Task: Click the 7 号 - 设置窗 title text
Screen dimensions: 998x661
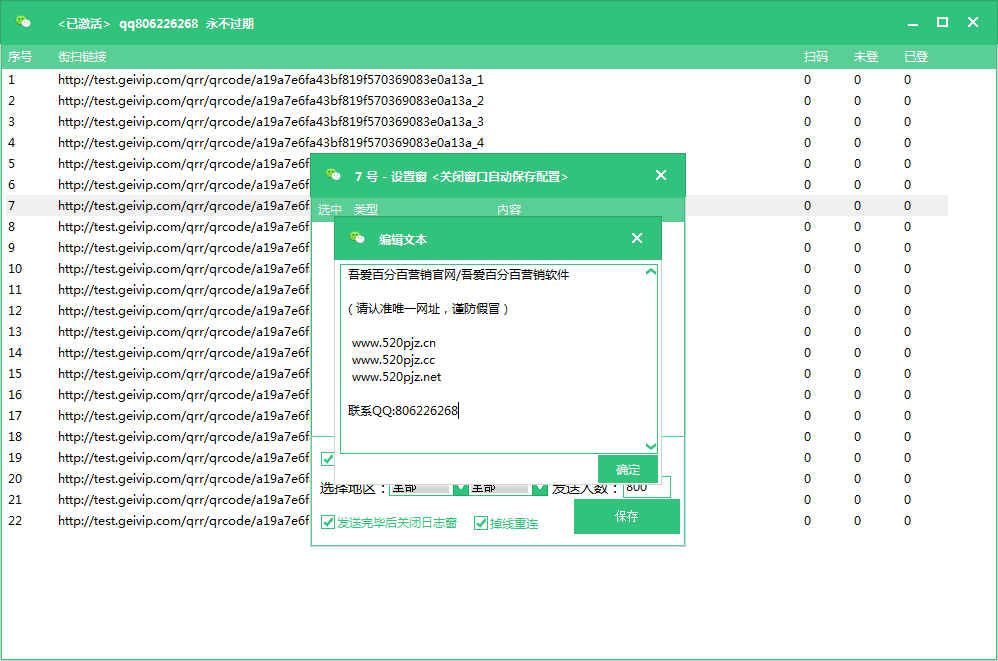Action: coord(461,176)
